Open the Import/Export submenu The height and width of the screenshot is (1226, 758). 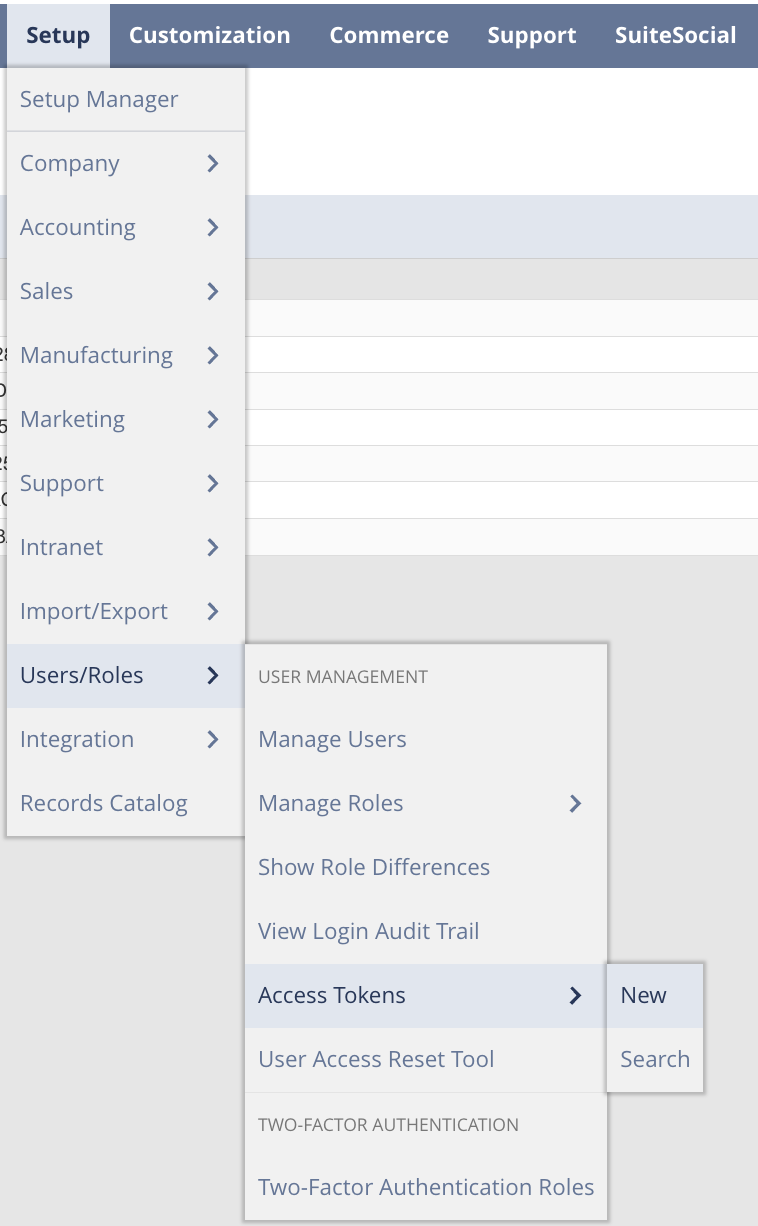coord(94,611)
